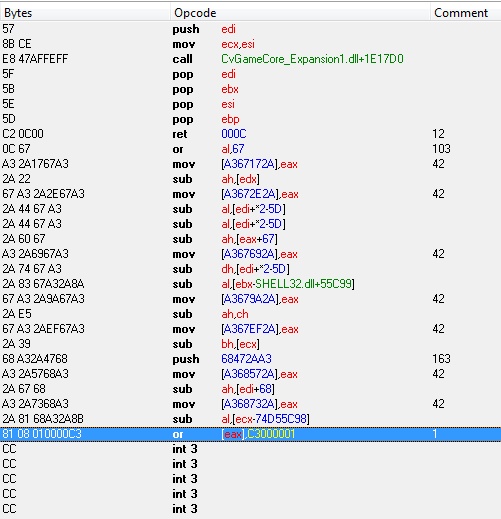This screenshot has width=501, height=519.
Task: Select 'mov [A3672E2A],eax' row
Action: 250,194
